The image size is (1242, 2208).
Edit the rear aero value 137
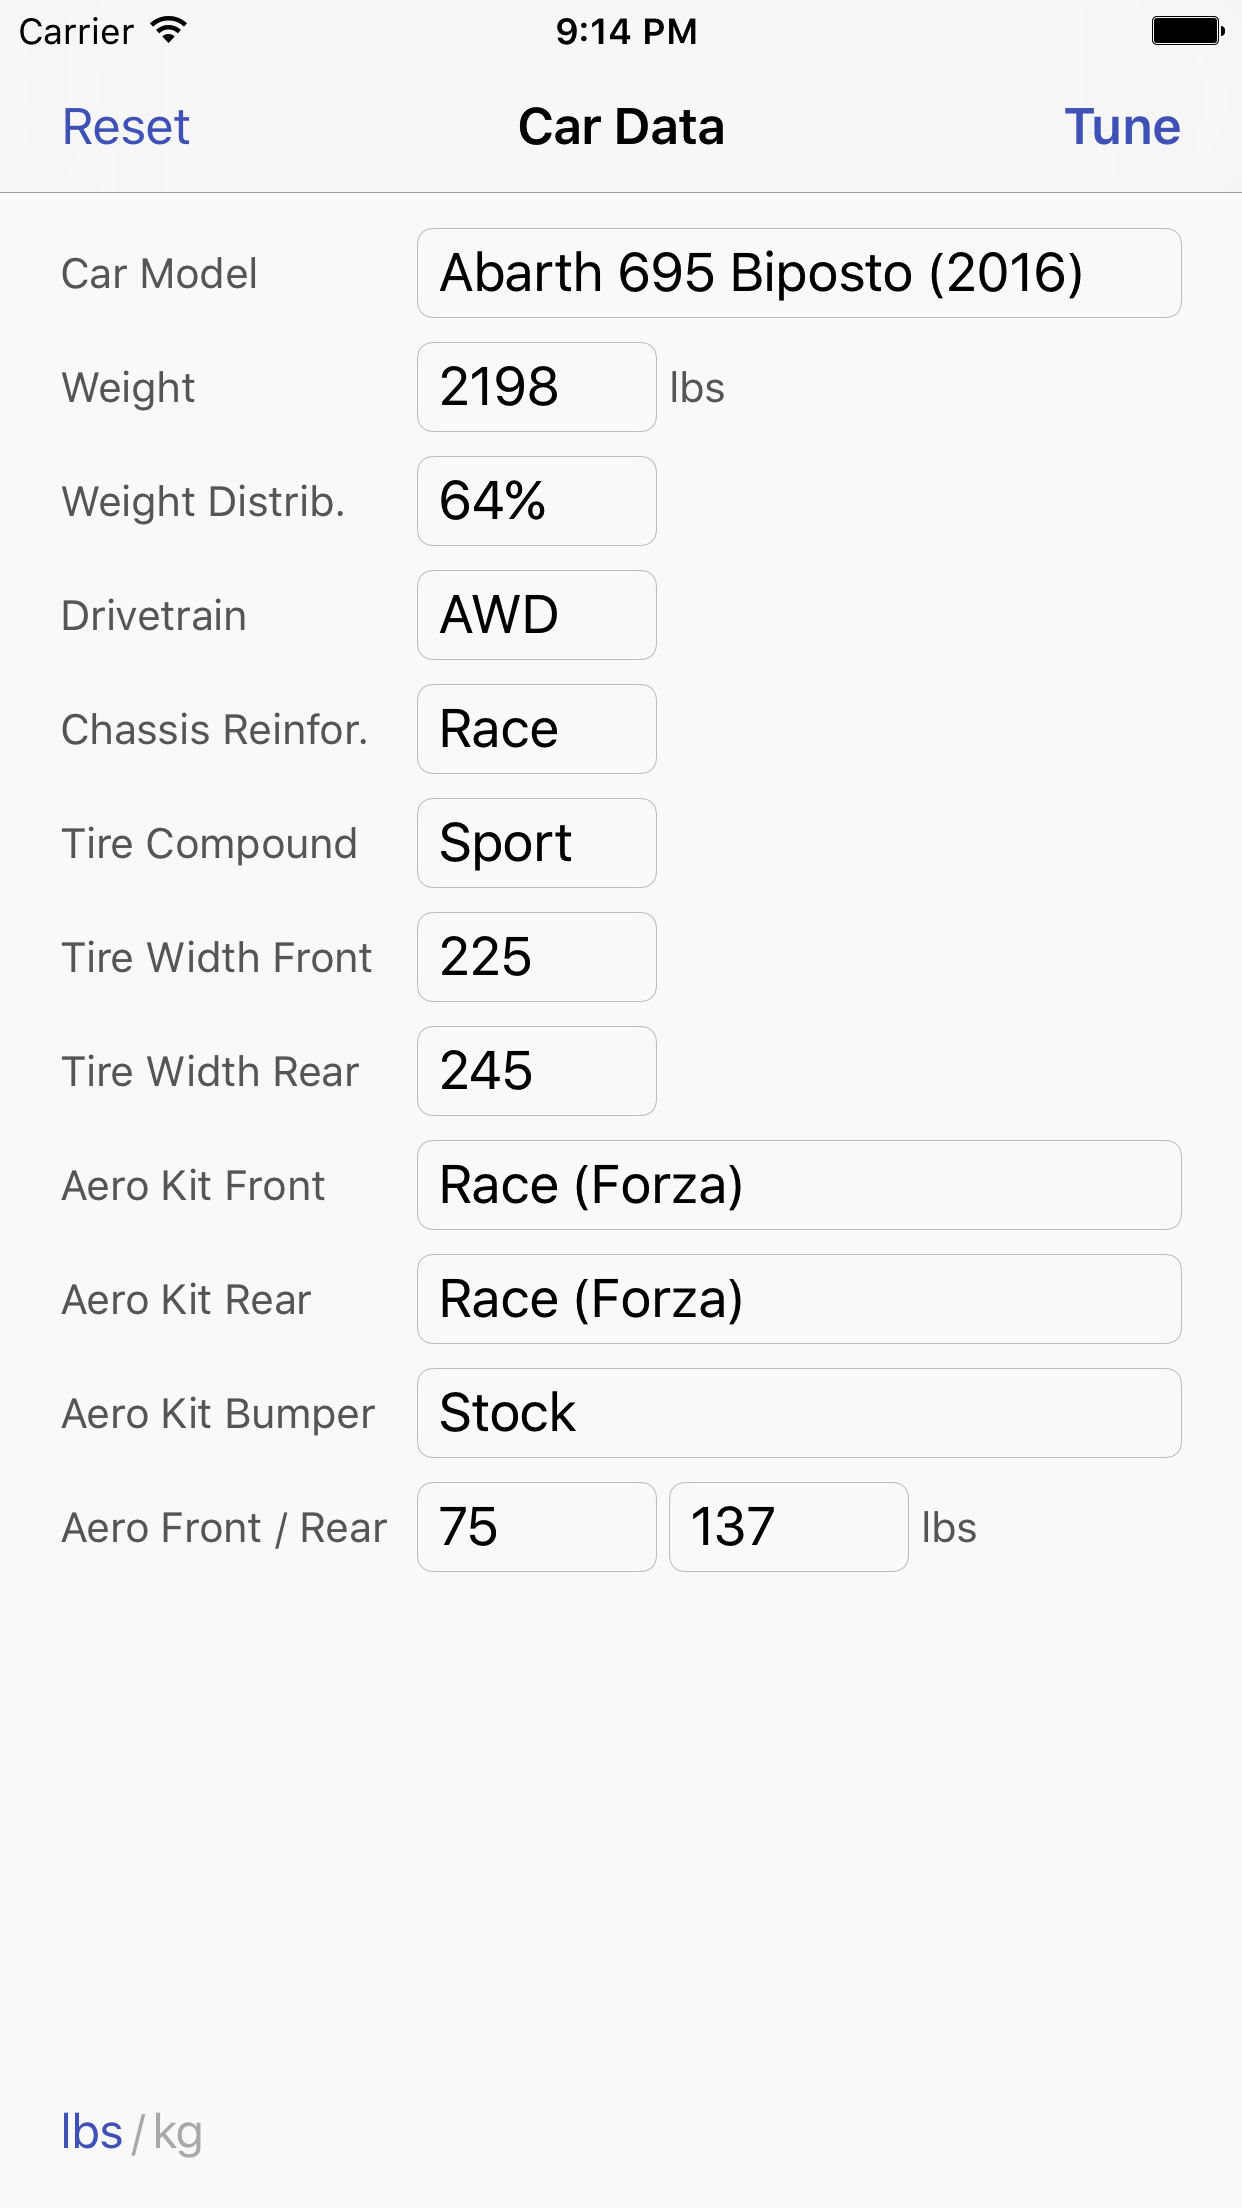[x=788, y=1527]
